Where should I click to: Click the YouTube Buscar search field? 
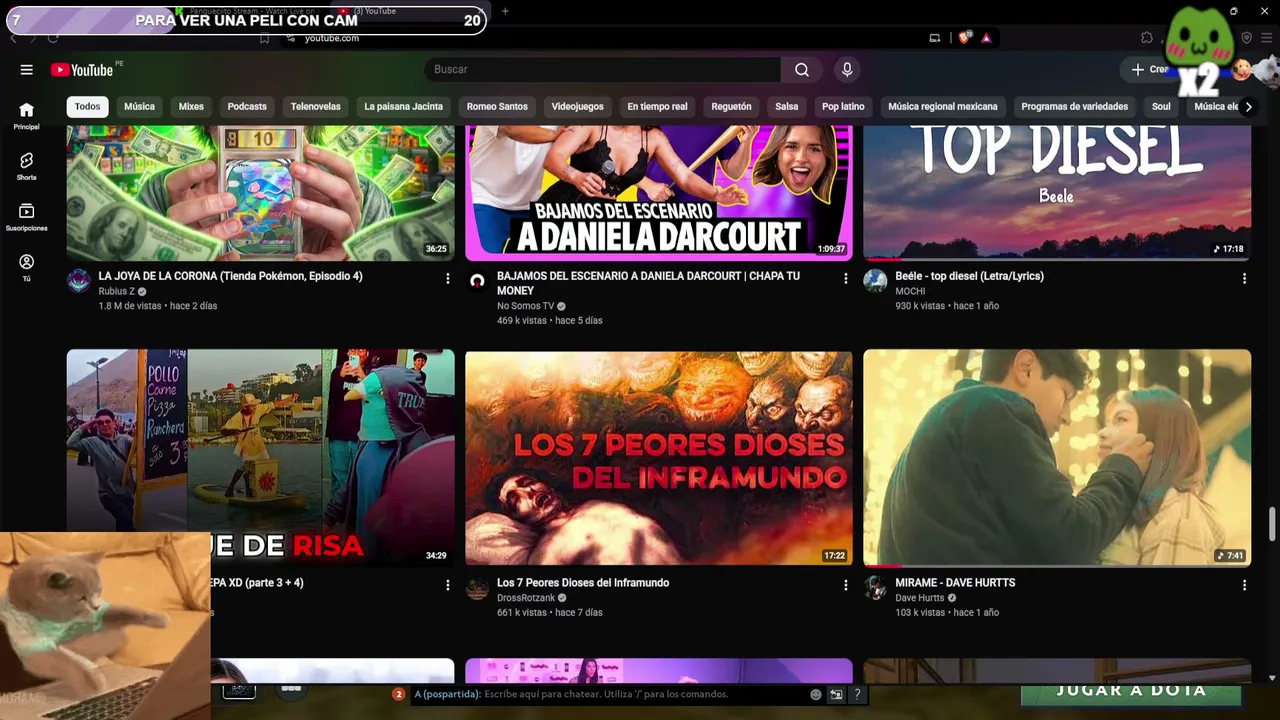click(x=603, y=70)
